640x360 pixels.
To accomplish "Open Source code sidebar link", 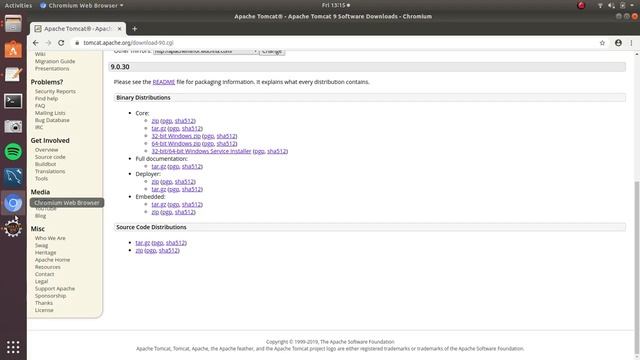I will pos(50,157).
